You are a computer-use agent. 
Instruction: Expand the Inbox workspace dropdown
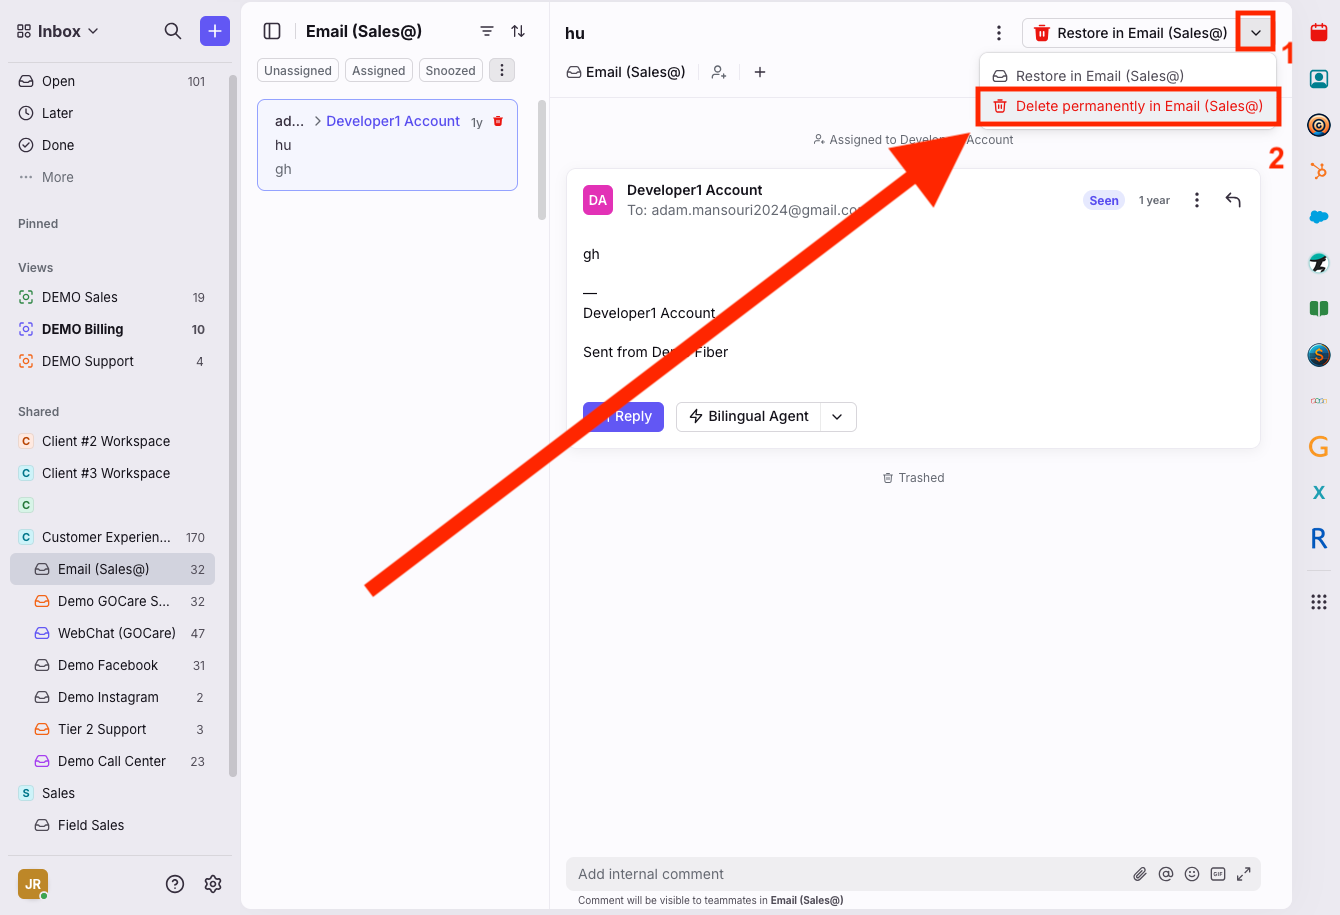pyautogui.click(x=58, y=31)
